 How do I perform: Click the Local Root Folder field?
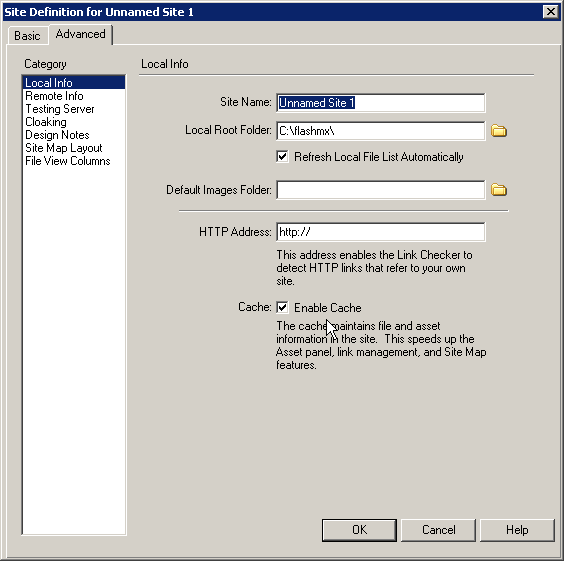click(381, 131)
